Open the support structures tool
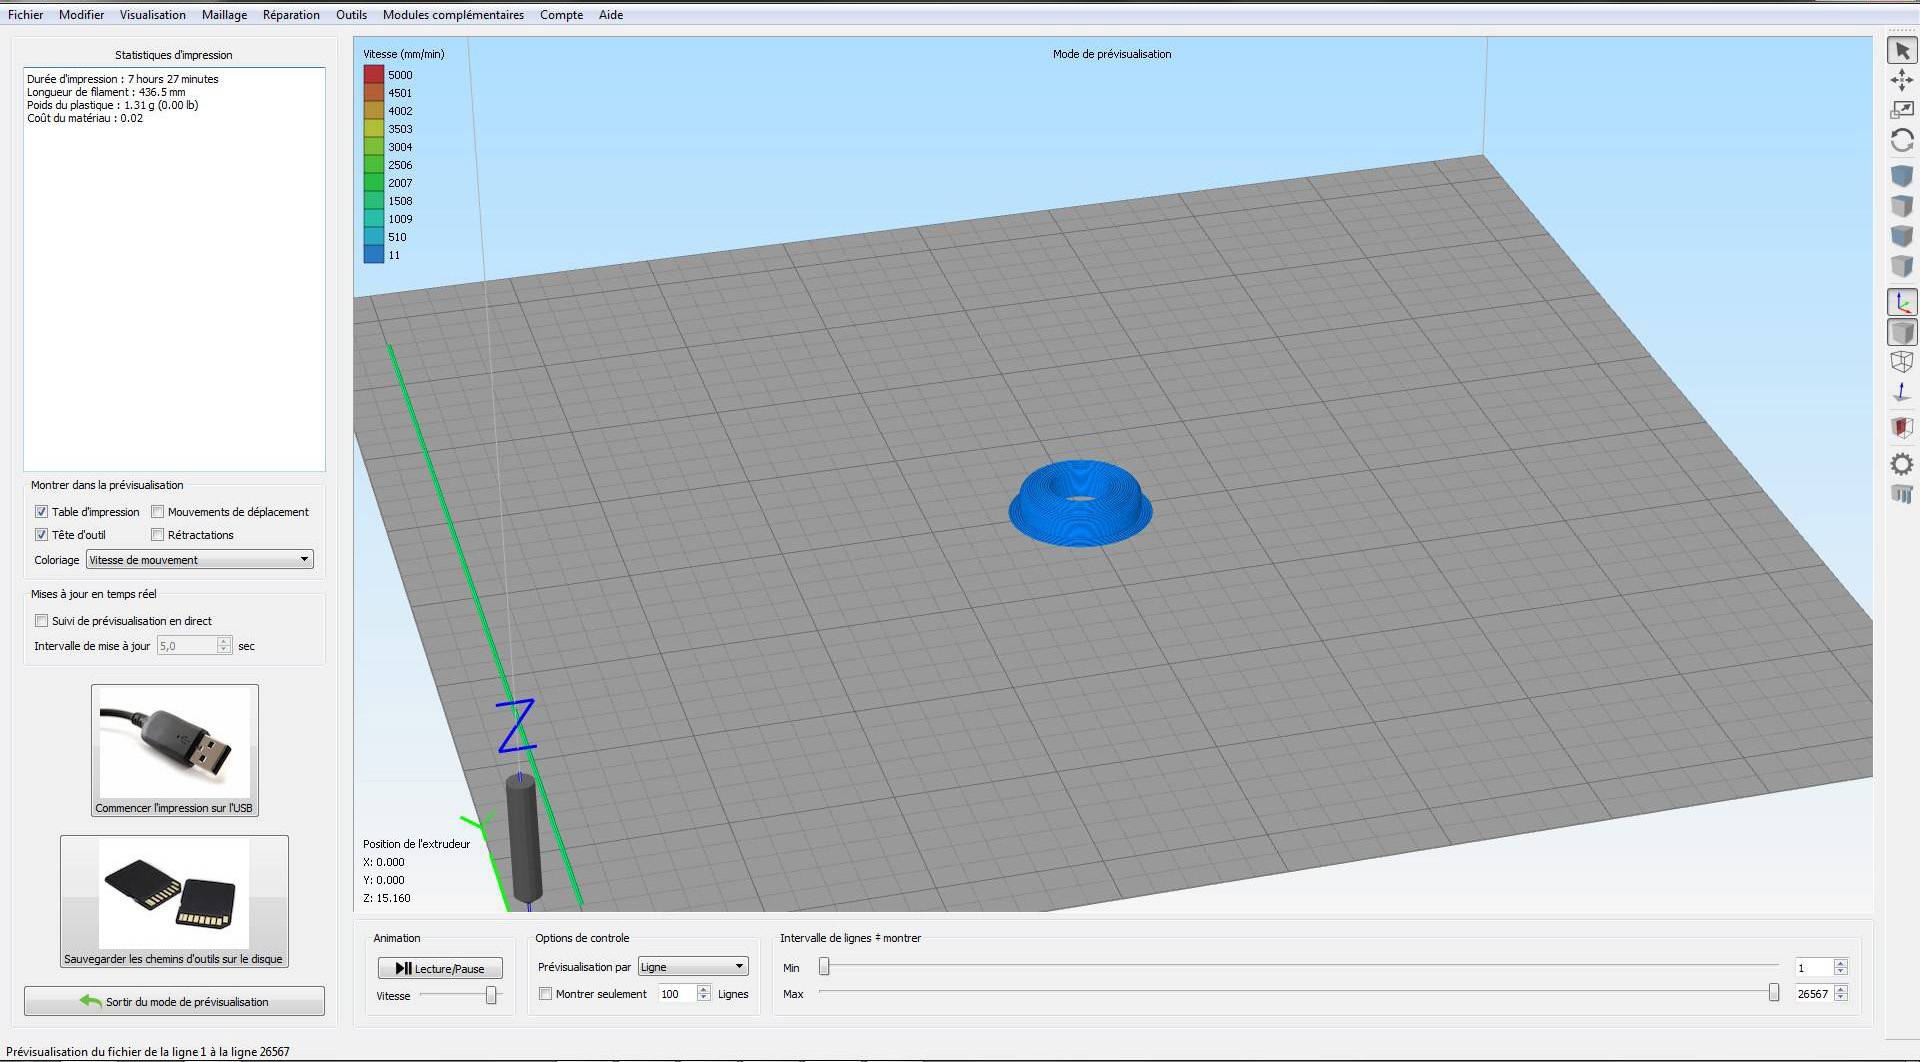Viewport: 1920px width, 1062px height. 1902,494
